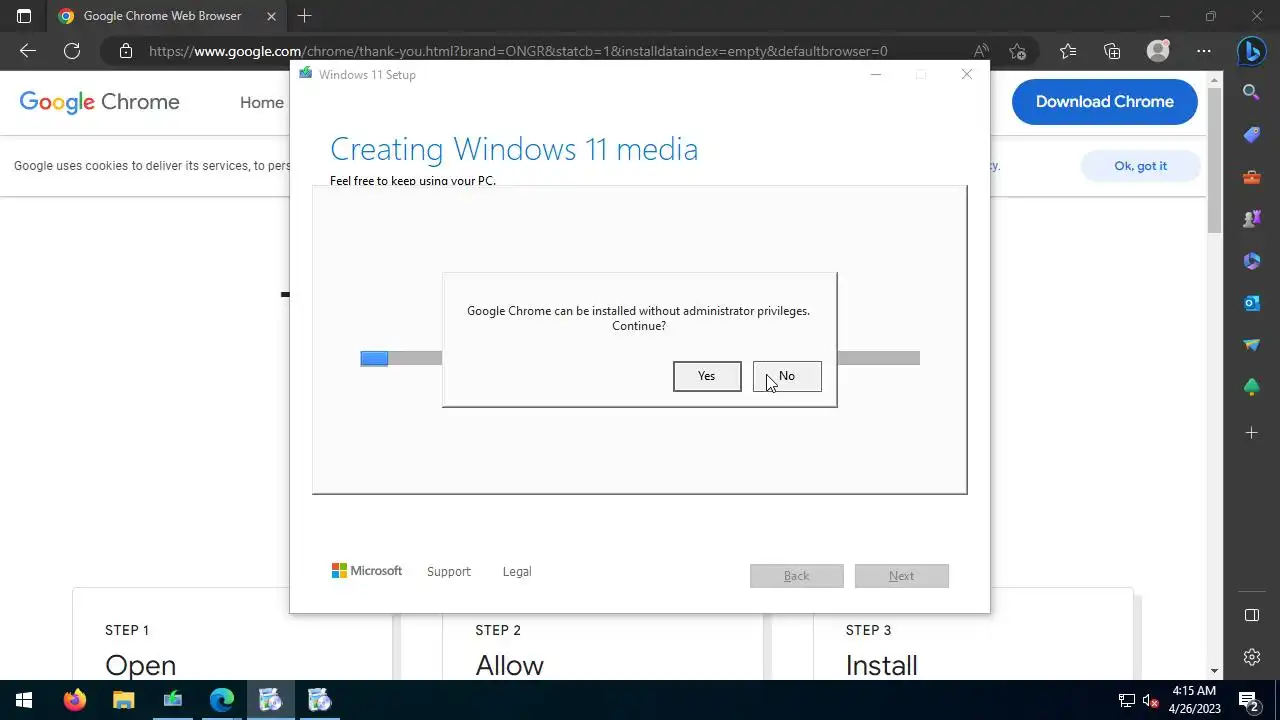Click STEP 3 Install card
Image resolution: width=1280 pixels, height=720 pixels.
(973, 634)
